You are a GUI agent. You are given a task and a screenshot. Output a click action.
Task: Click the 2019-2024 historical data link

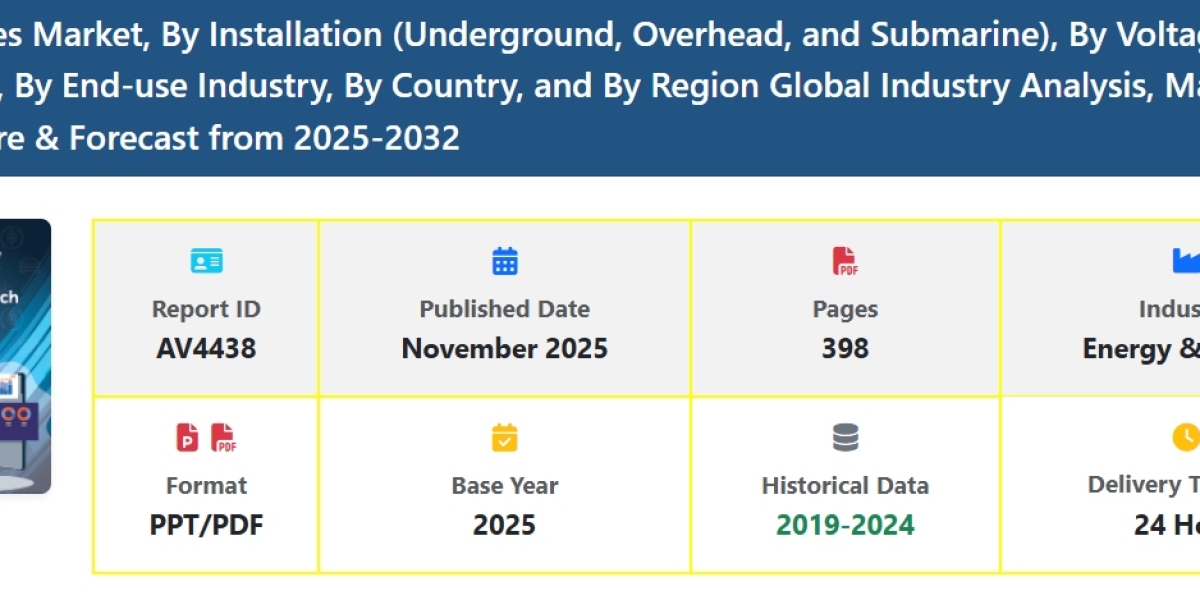[845, 523]
